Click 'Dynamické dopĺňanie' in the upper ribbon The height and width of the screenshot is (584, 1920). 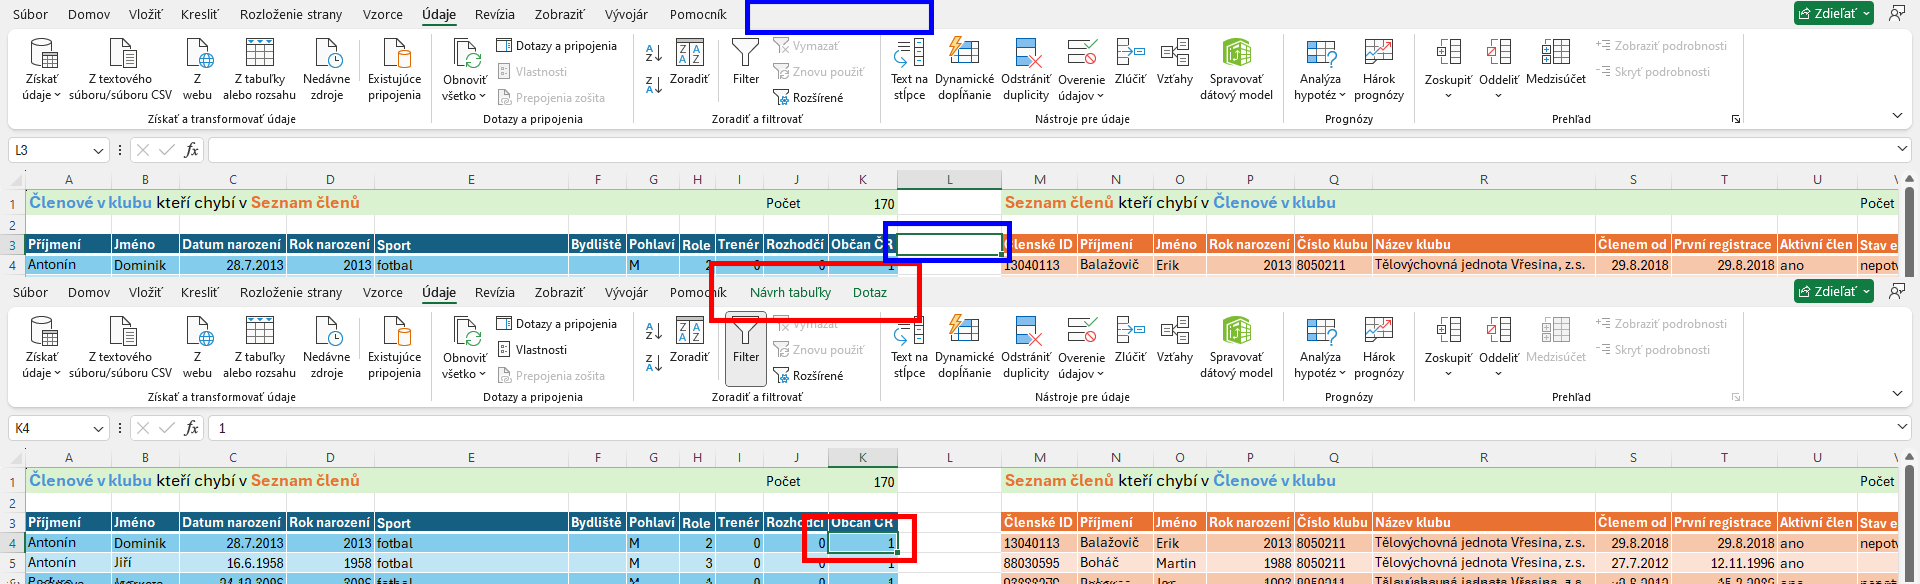click(x=964, y=66)
